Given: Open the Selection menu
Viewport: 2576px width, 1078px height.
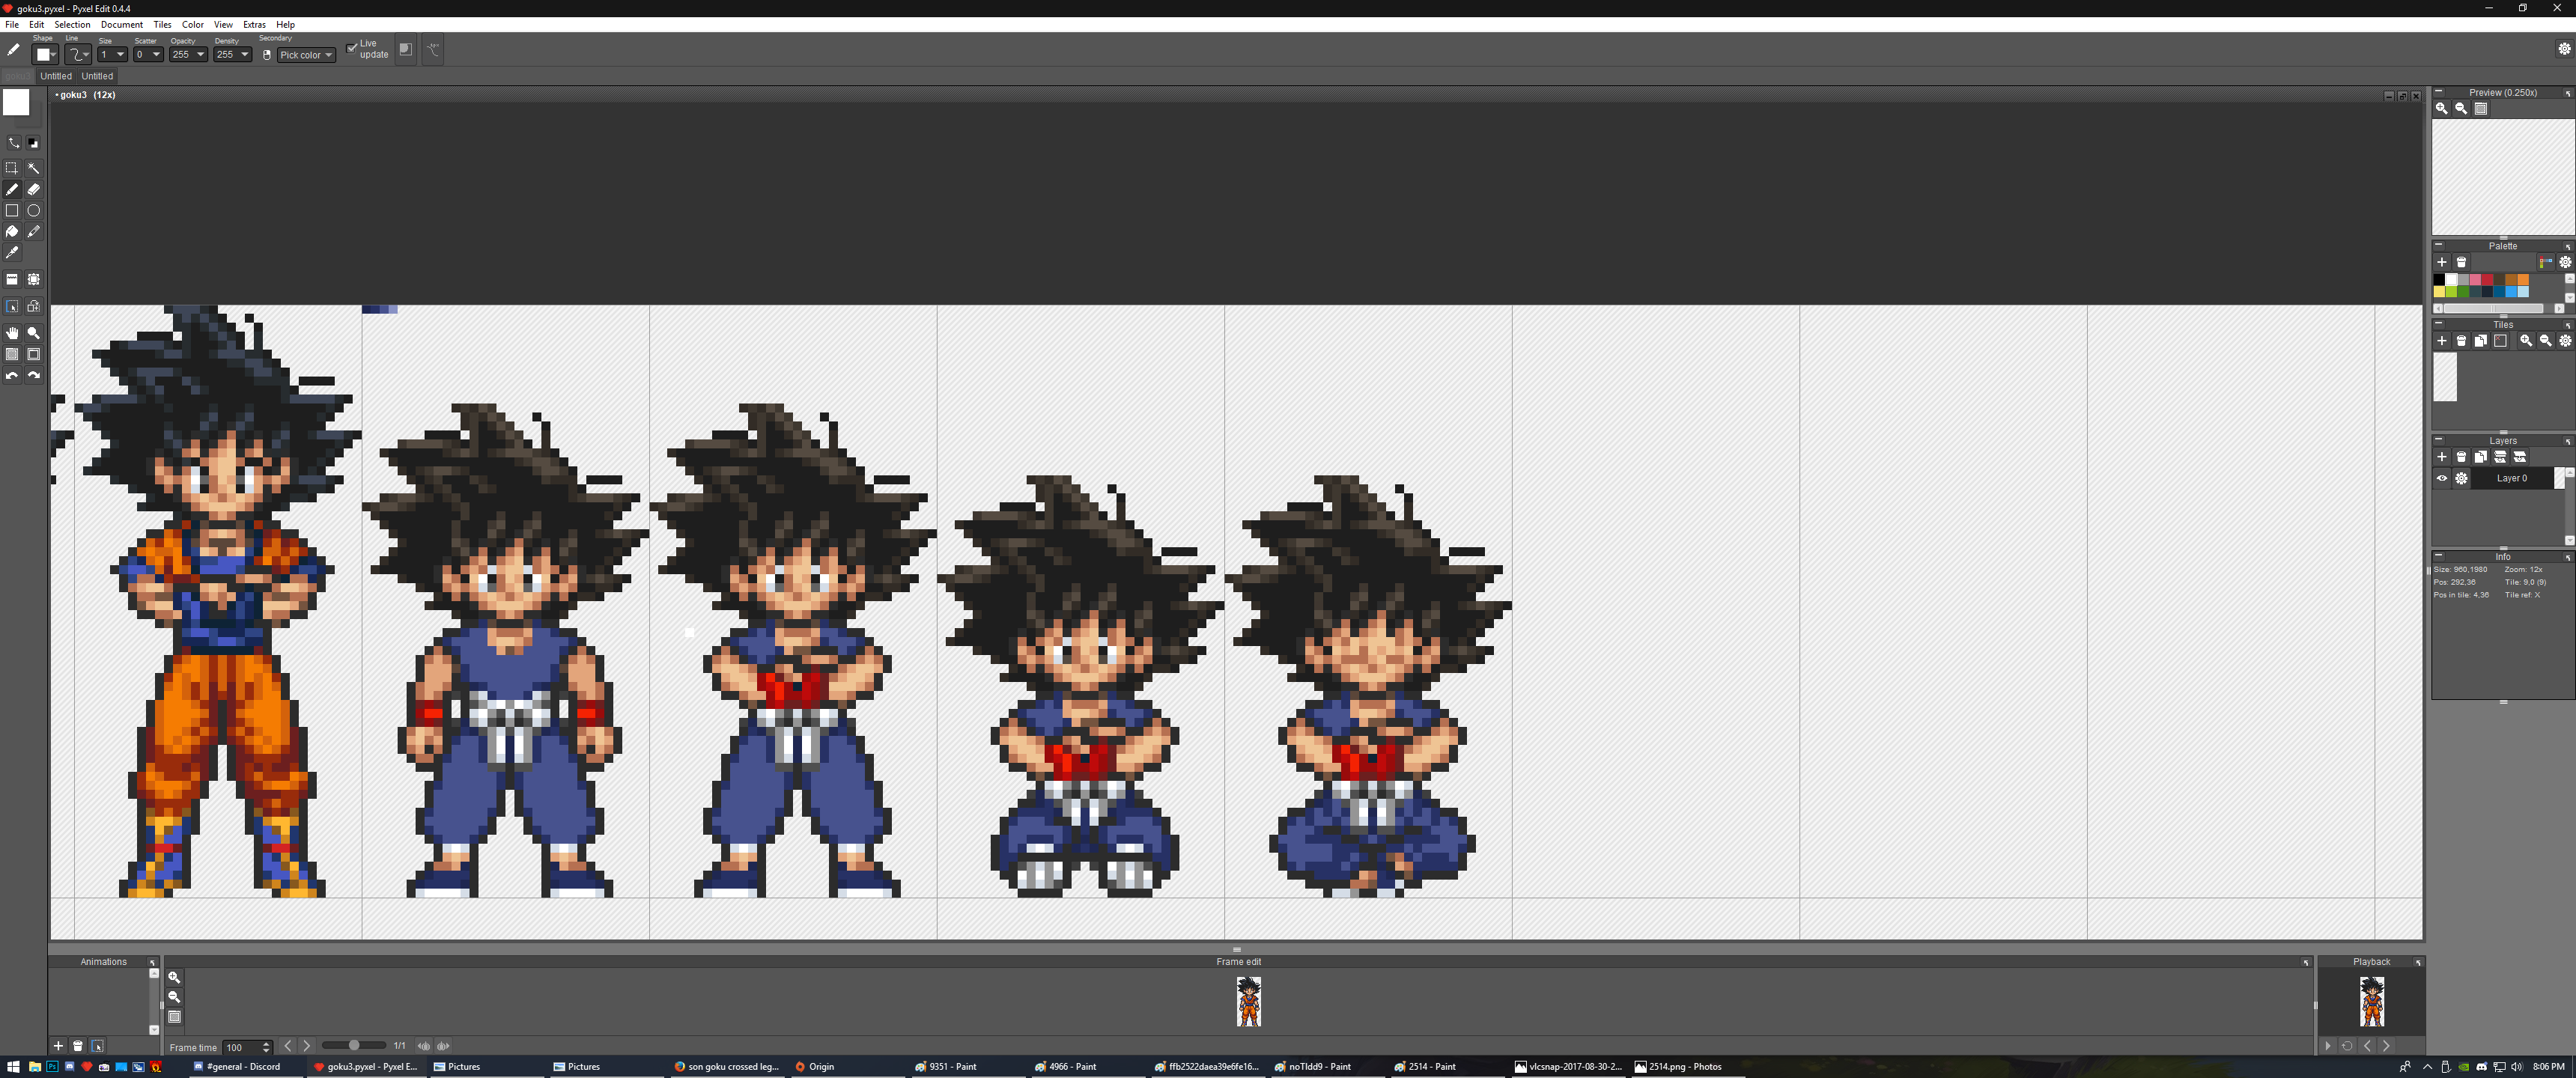Looking at the screenshot, I should 72,25.
